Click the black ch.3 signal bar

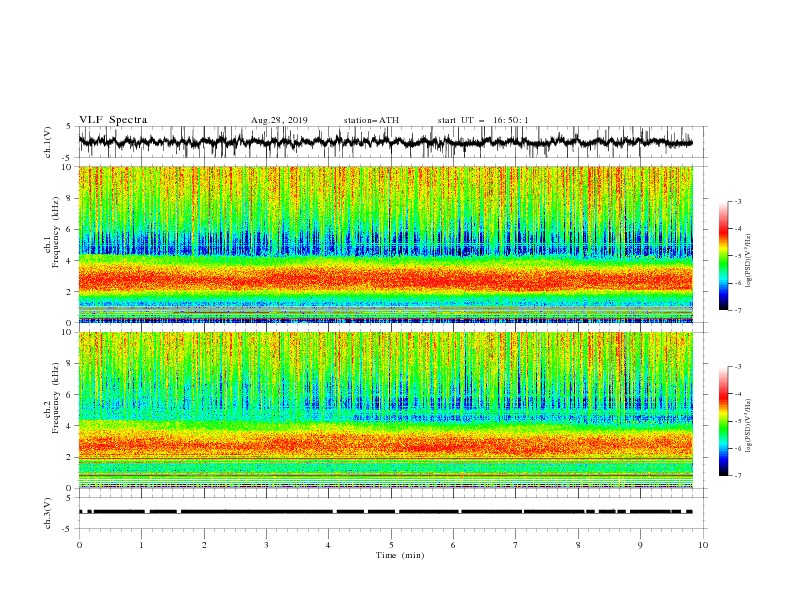(385, 512)
